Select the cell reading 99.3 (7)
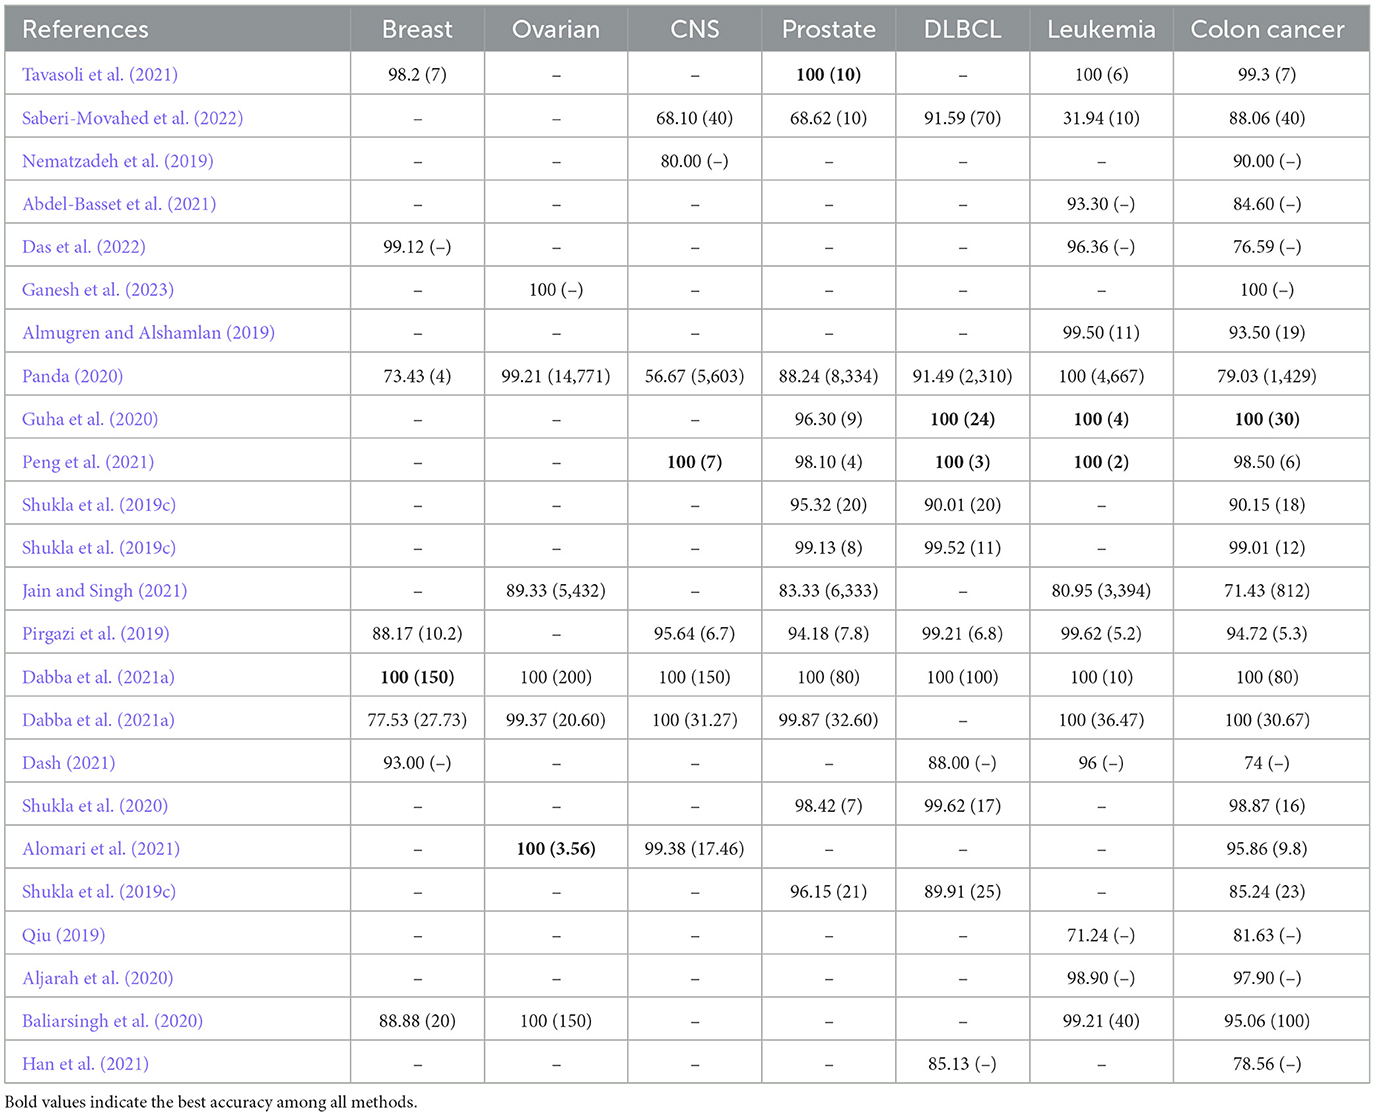Screen dimensions: 1375x1116 point(1268,75)
